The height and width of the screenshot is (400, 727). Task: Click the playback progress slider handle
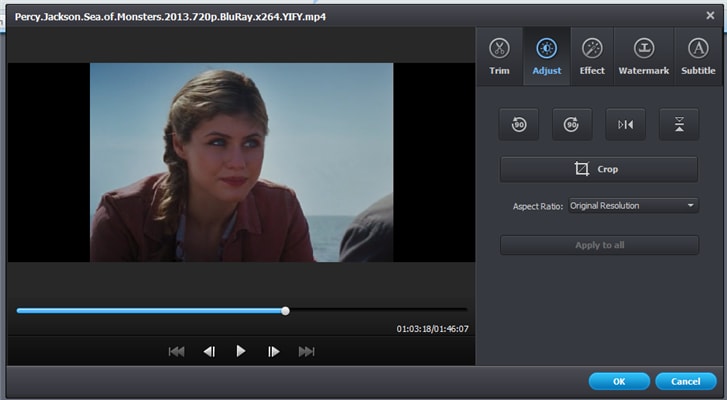click(286, 311)
